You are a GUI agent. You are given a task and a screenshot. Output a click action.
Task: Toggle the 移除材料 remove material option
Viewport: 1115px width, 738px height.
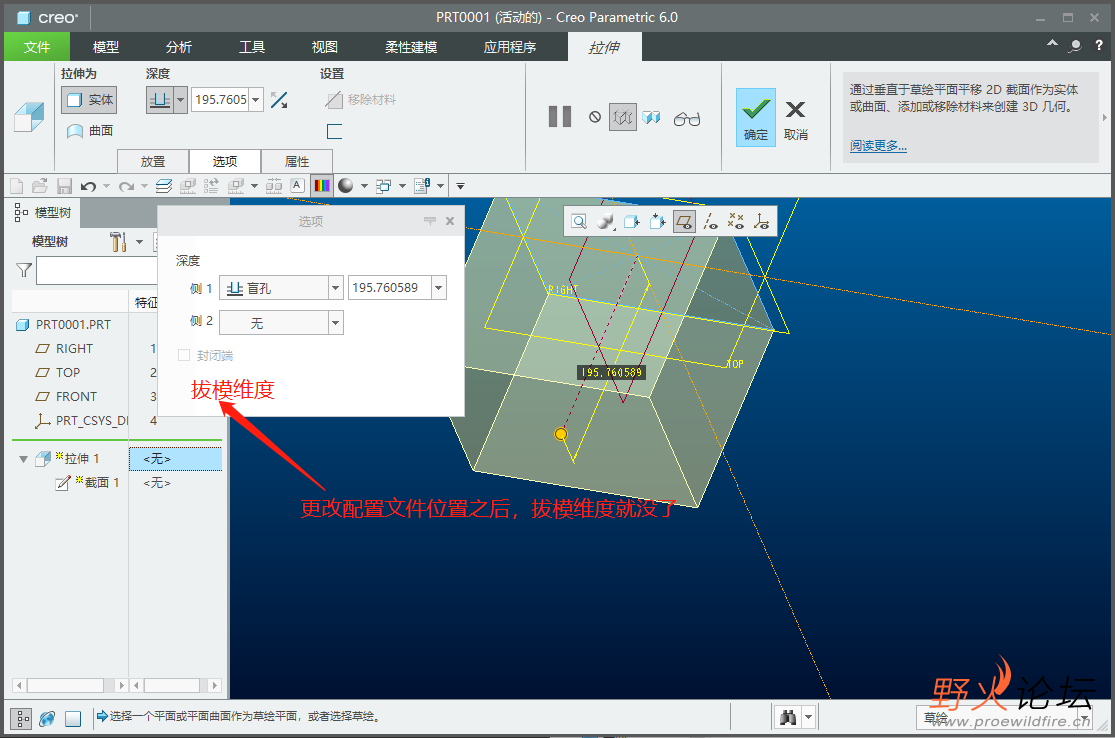point(361,100)
